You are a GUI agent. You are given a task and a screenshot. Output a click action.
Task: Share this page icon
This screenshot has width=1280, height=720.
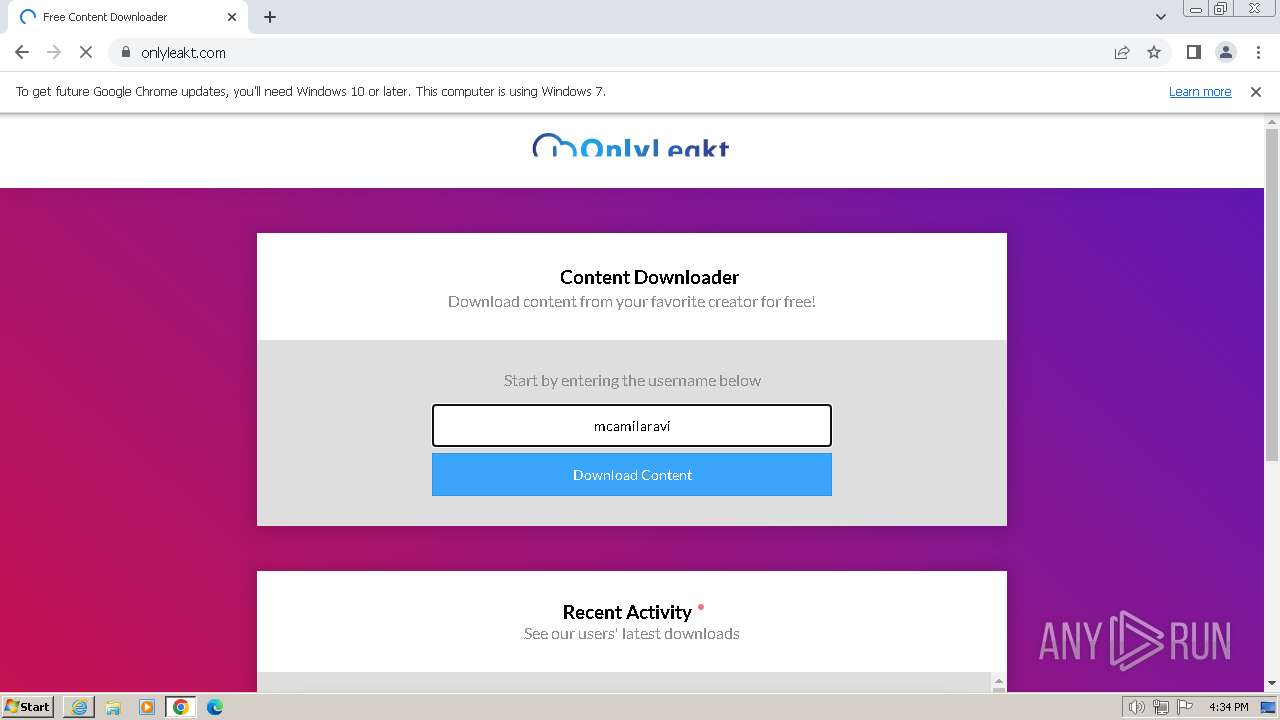tap(1122, 52)
